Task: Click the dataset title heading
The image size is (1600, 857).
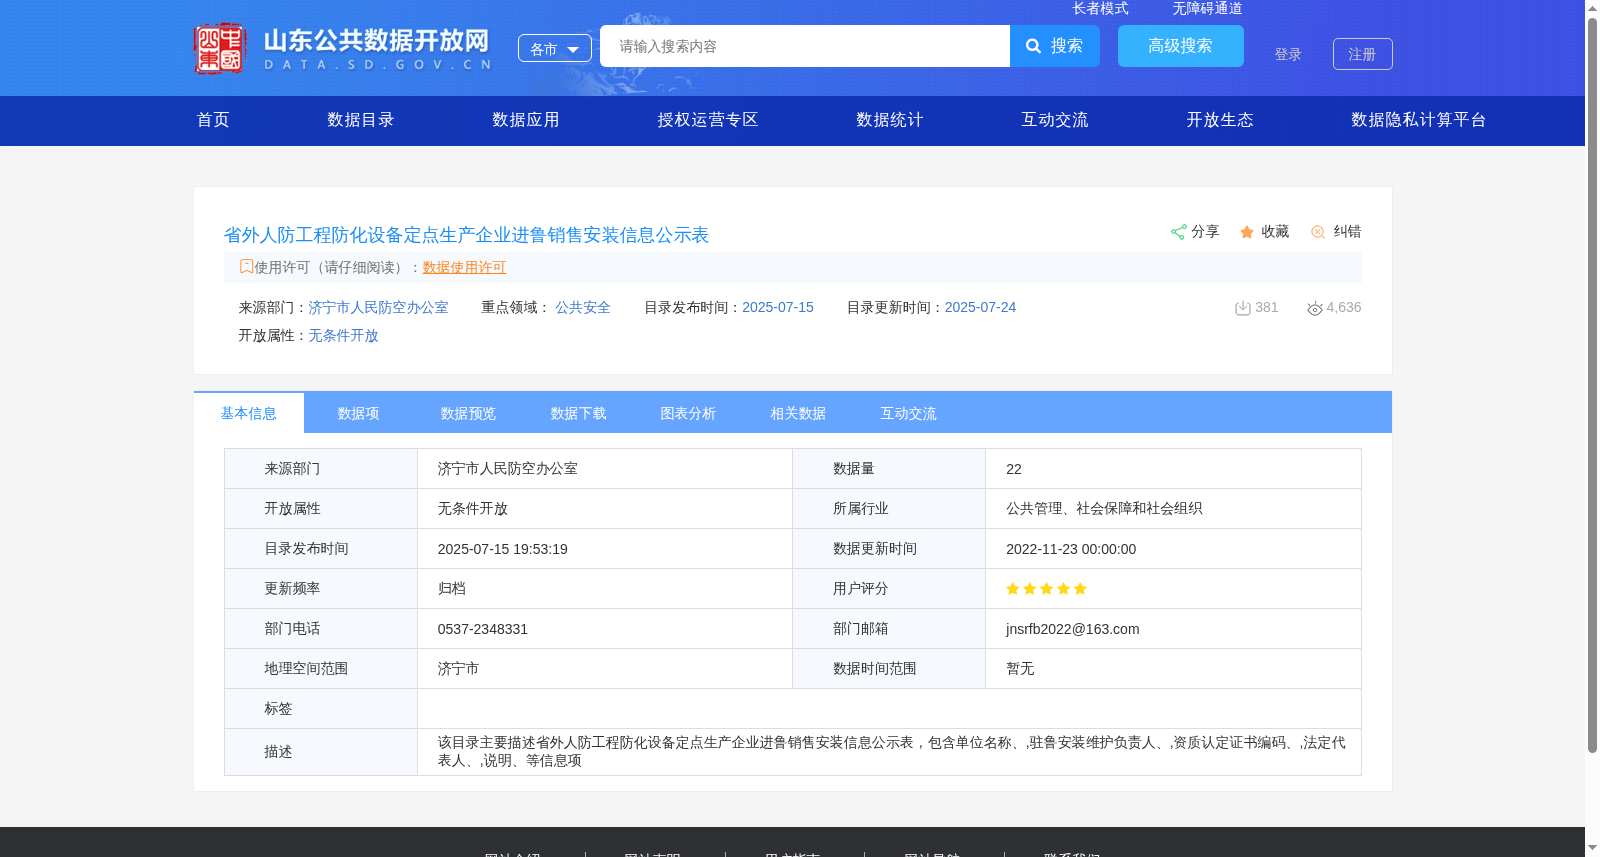Action: (466, 235)
